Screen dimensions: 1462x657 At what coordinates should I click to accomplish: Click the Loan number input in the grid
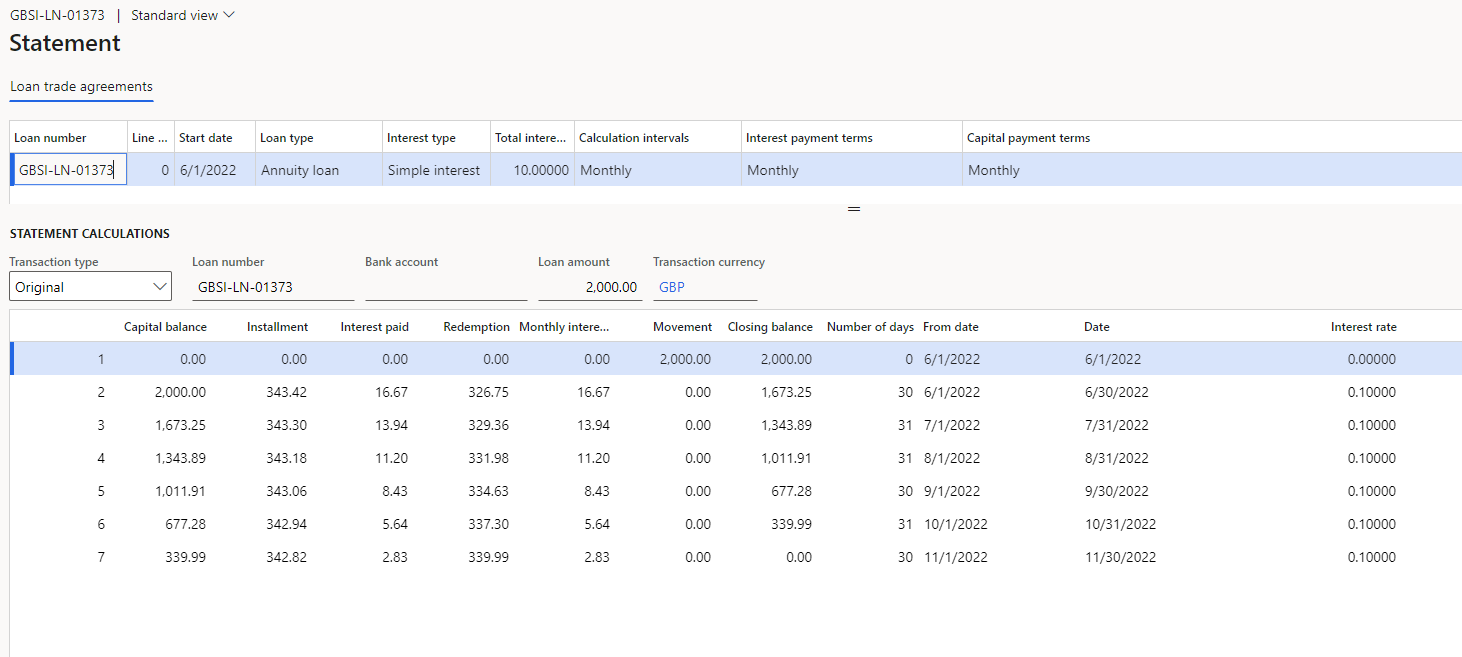click(x=68, y=170)
